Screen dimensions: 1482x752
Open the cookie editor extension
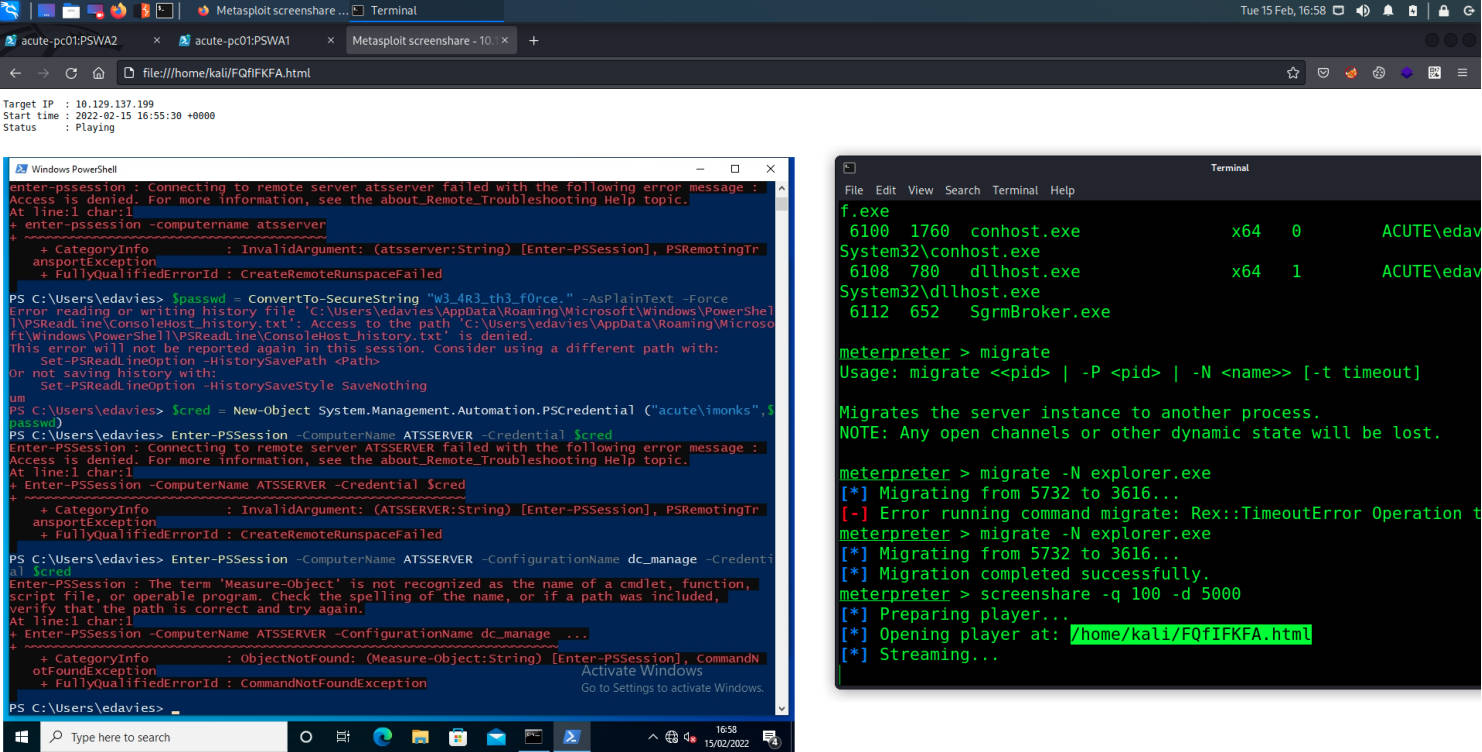point(1379,73)
